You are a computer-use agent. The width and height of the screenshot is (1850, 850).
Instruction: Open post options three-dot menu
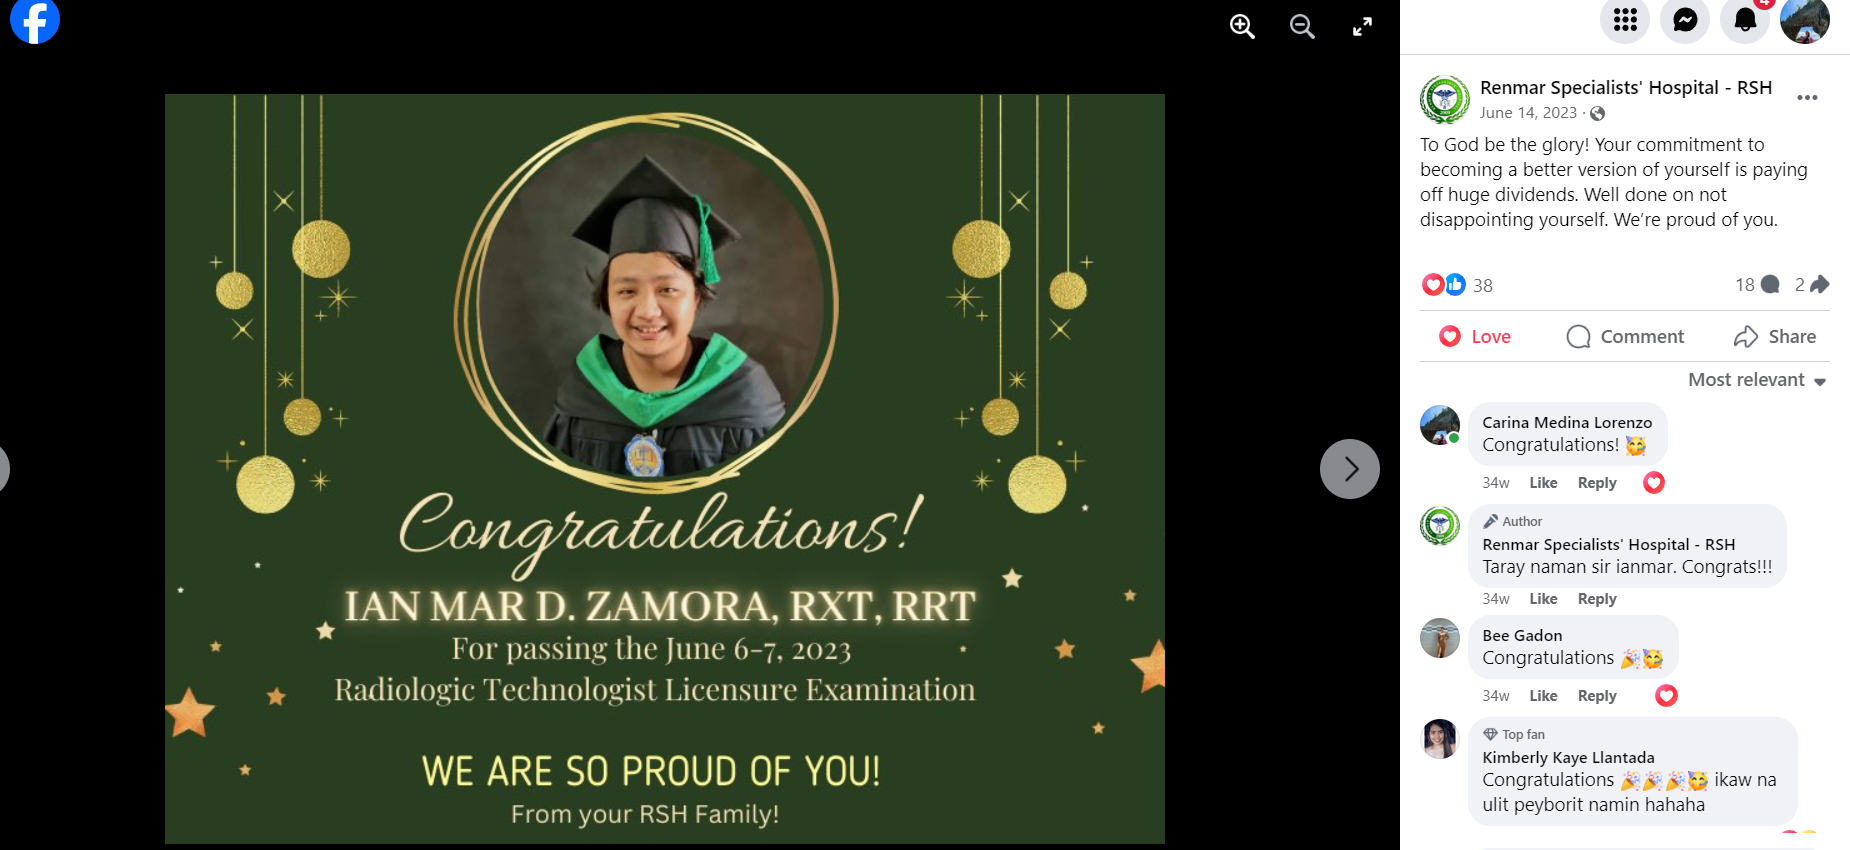(1807, 97)
